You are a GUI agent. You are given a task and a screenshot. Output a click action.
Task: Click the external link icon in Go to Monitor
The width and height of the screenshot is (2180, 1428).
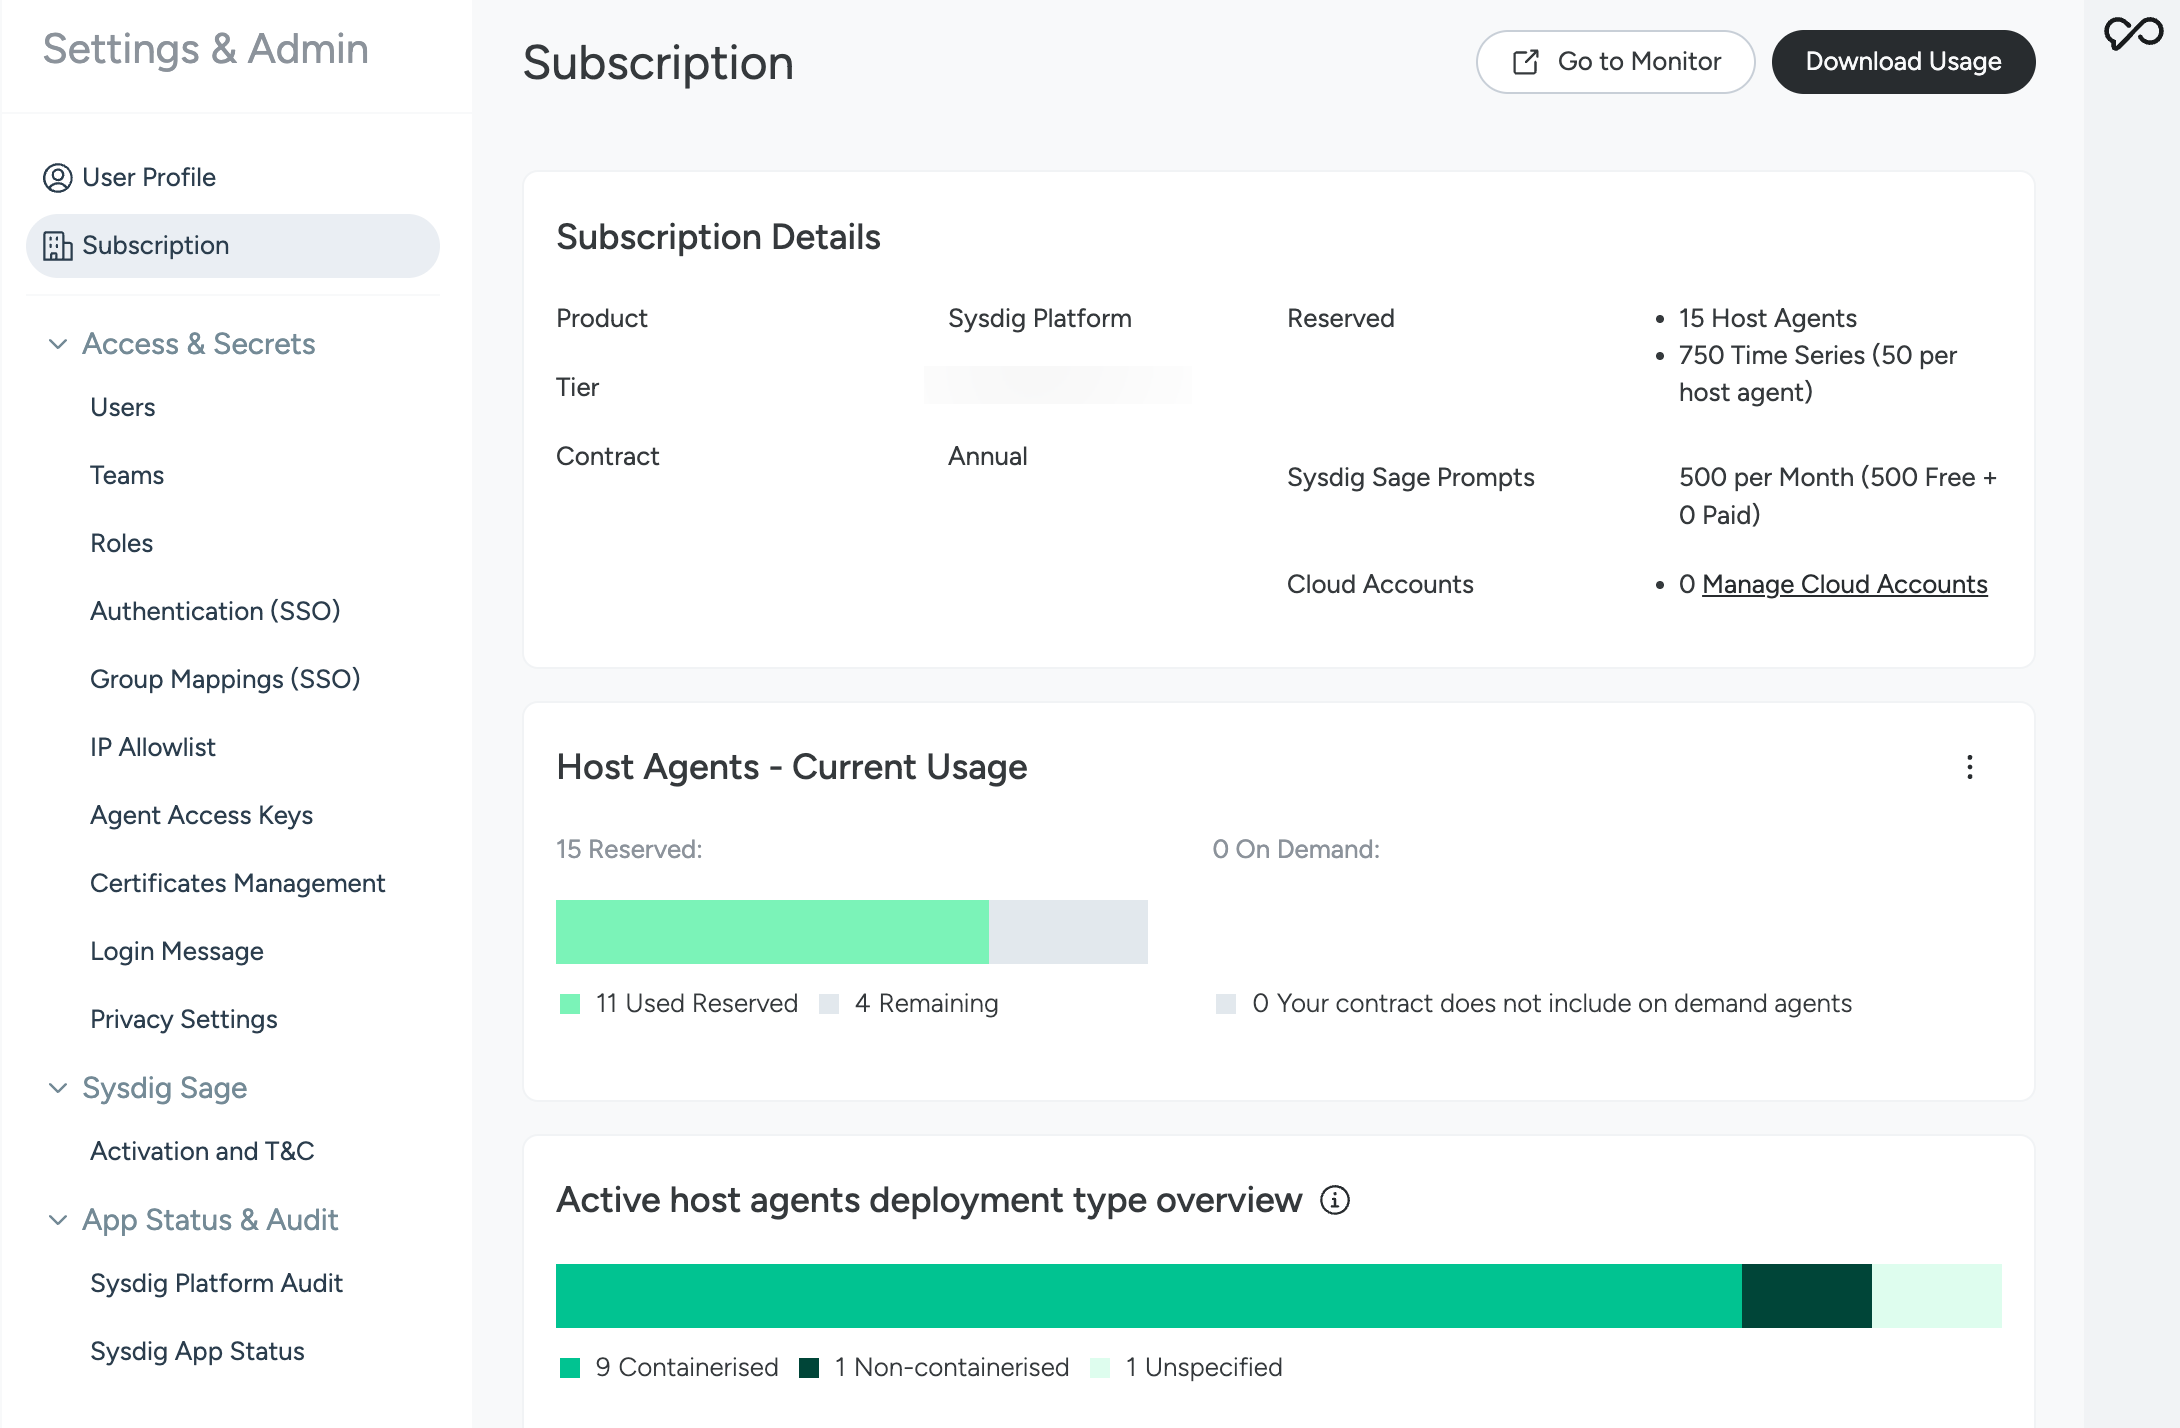point(1526,62)
